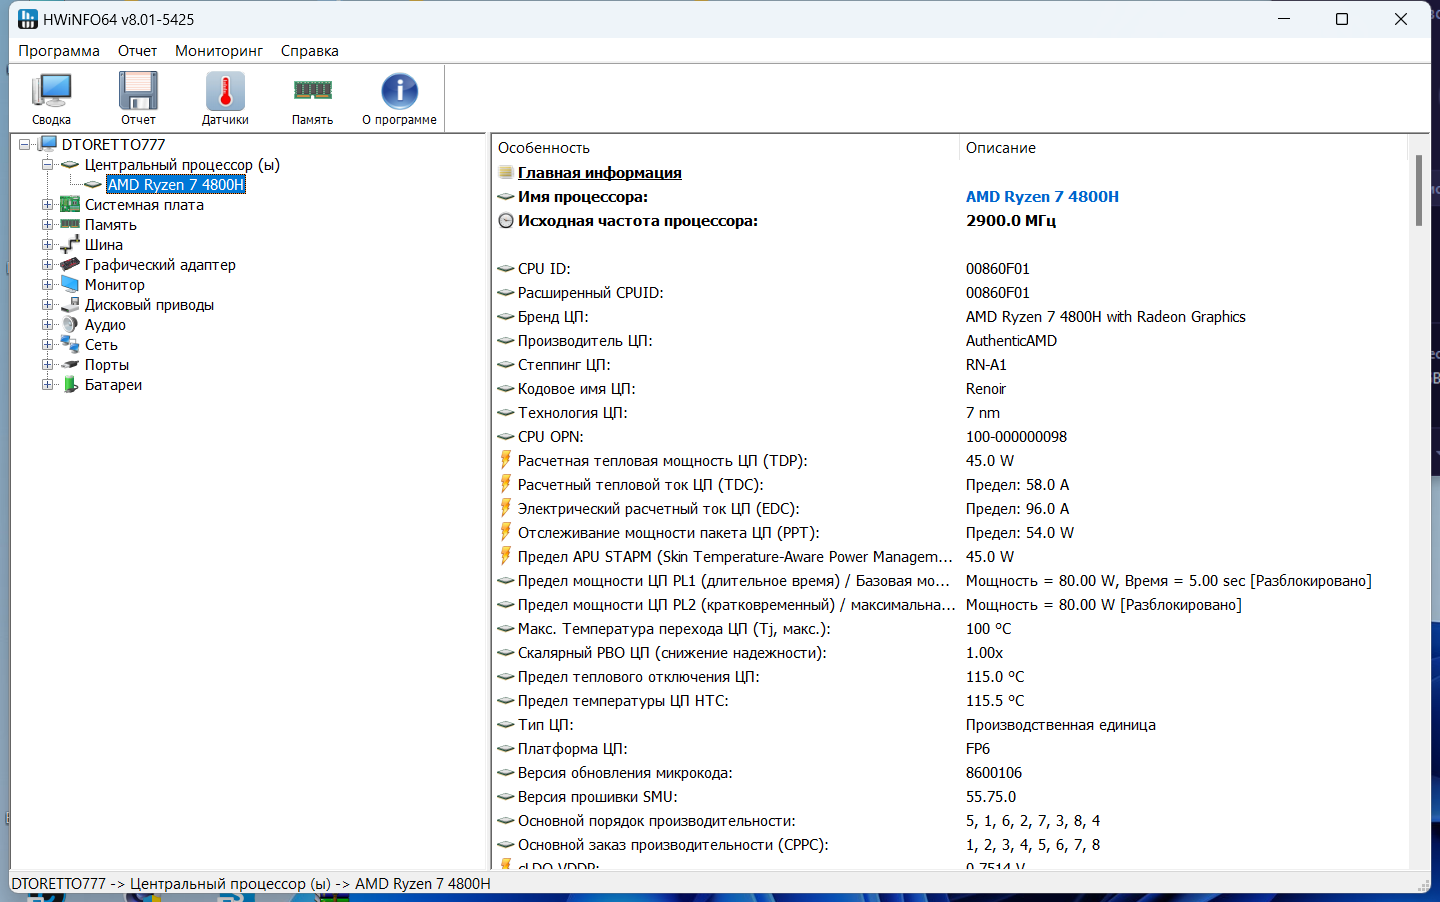Open the Мониторинг menu

[x=219, y=50]
